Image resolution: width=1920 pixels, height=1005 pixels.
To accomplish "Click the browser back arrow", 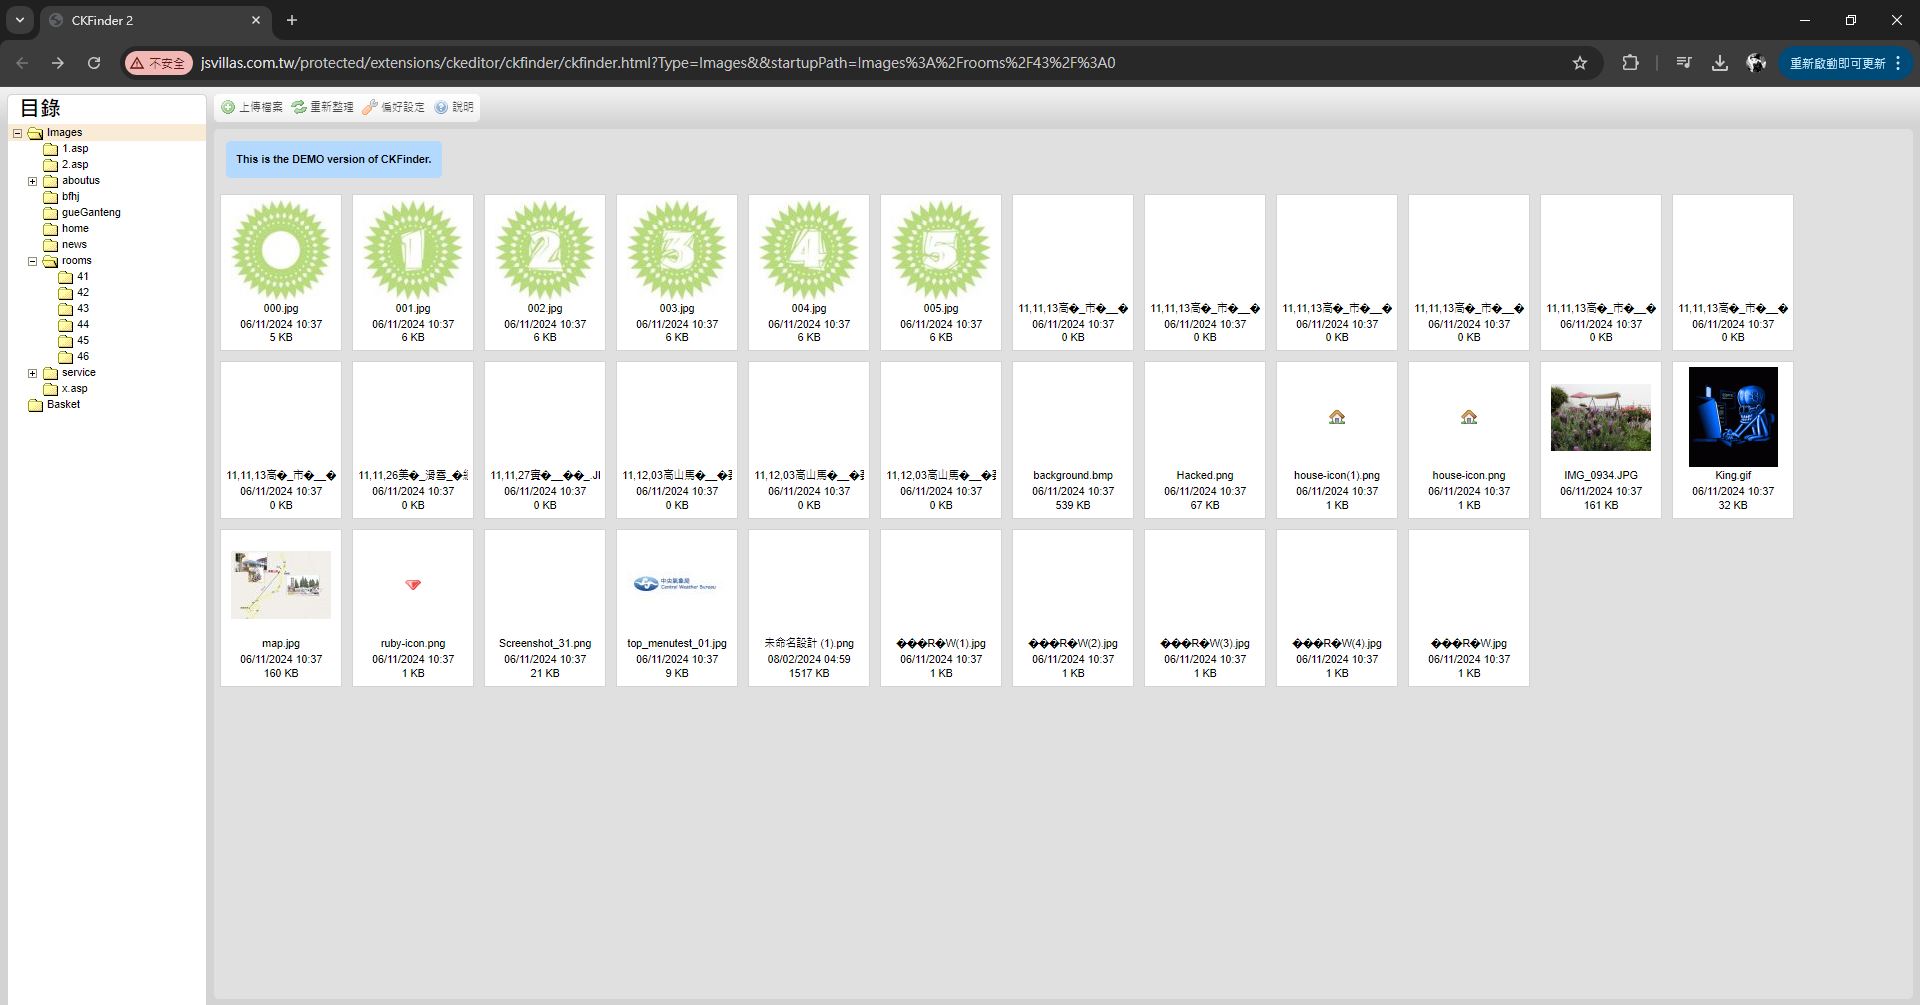I will point(22,63).
